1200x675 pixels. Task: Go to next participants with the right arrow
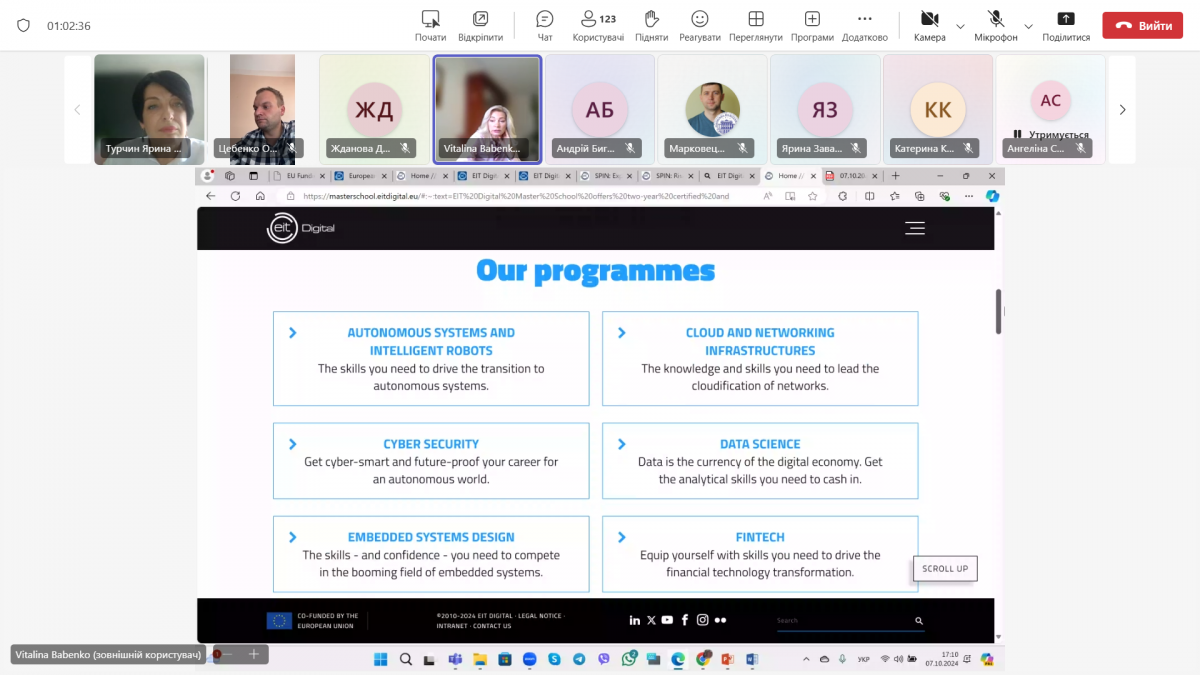tap(1122, 109)
